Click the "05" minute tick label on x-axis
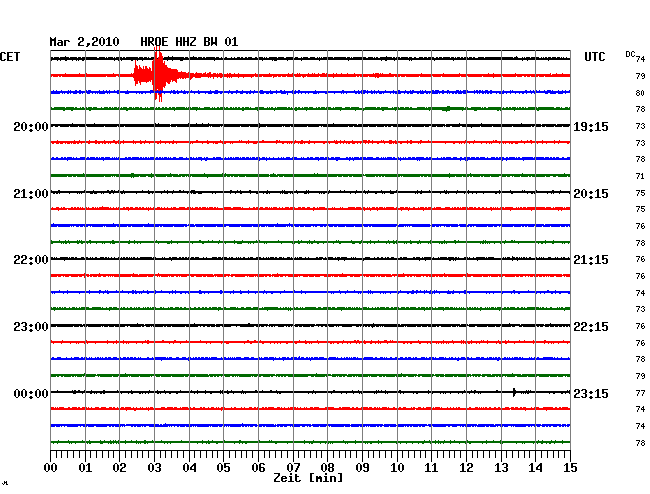The image size is (650, 494). pos(223,467)
